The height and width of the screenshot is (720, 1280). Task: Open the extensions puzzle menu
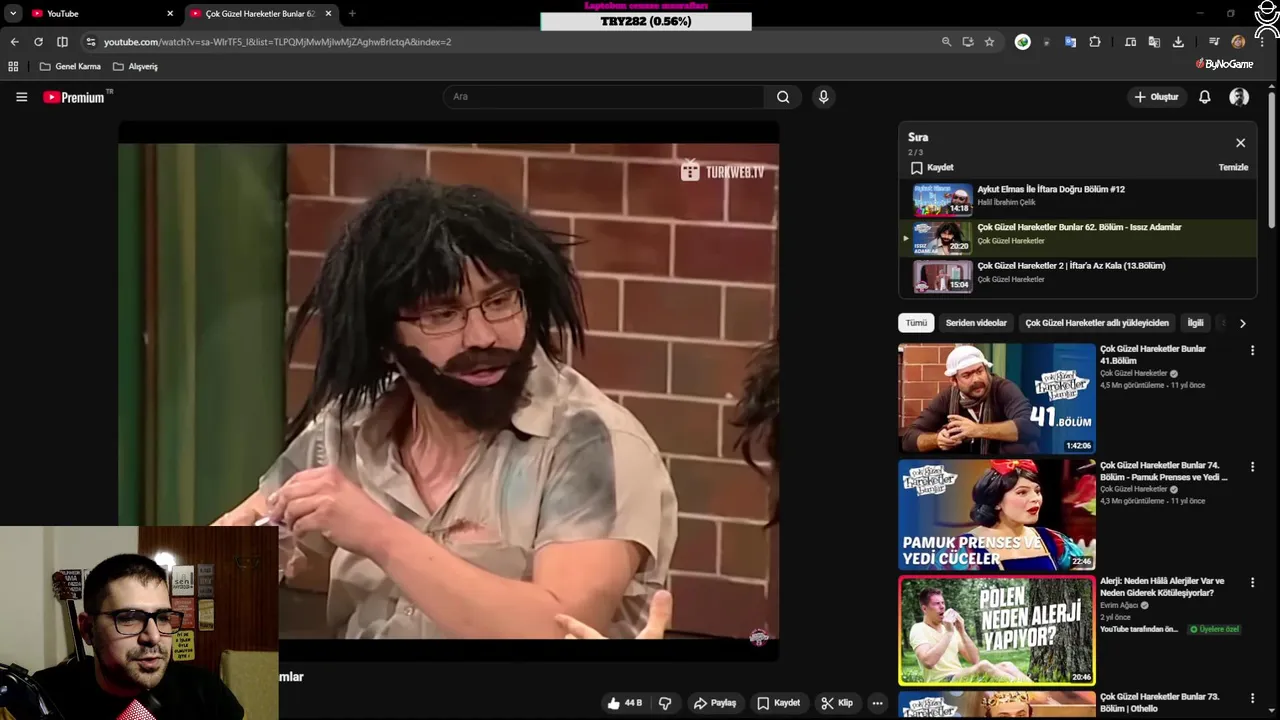pyautogui.click(x=1095, y=42)
